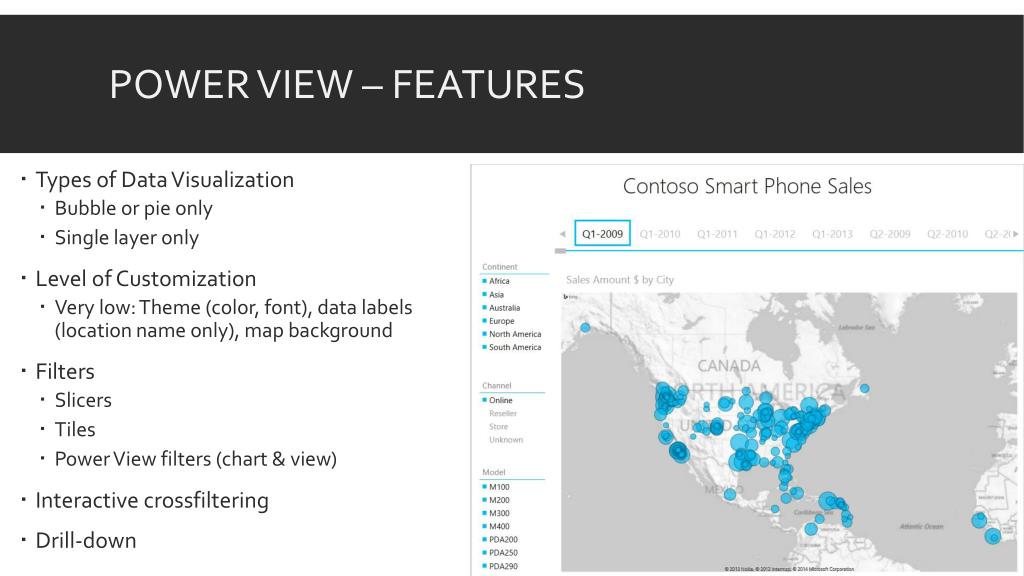The image size is (1024, 576).
Task: Click the Model slicer header
Action: (x=494, y=472)
